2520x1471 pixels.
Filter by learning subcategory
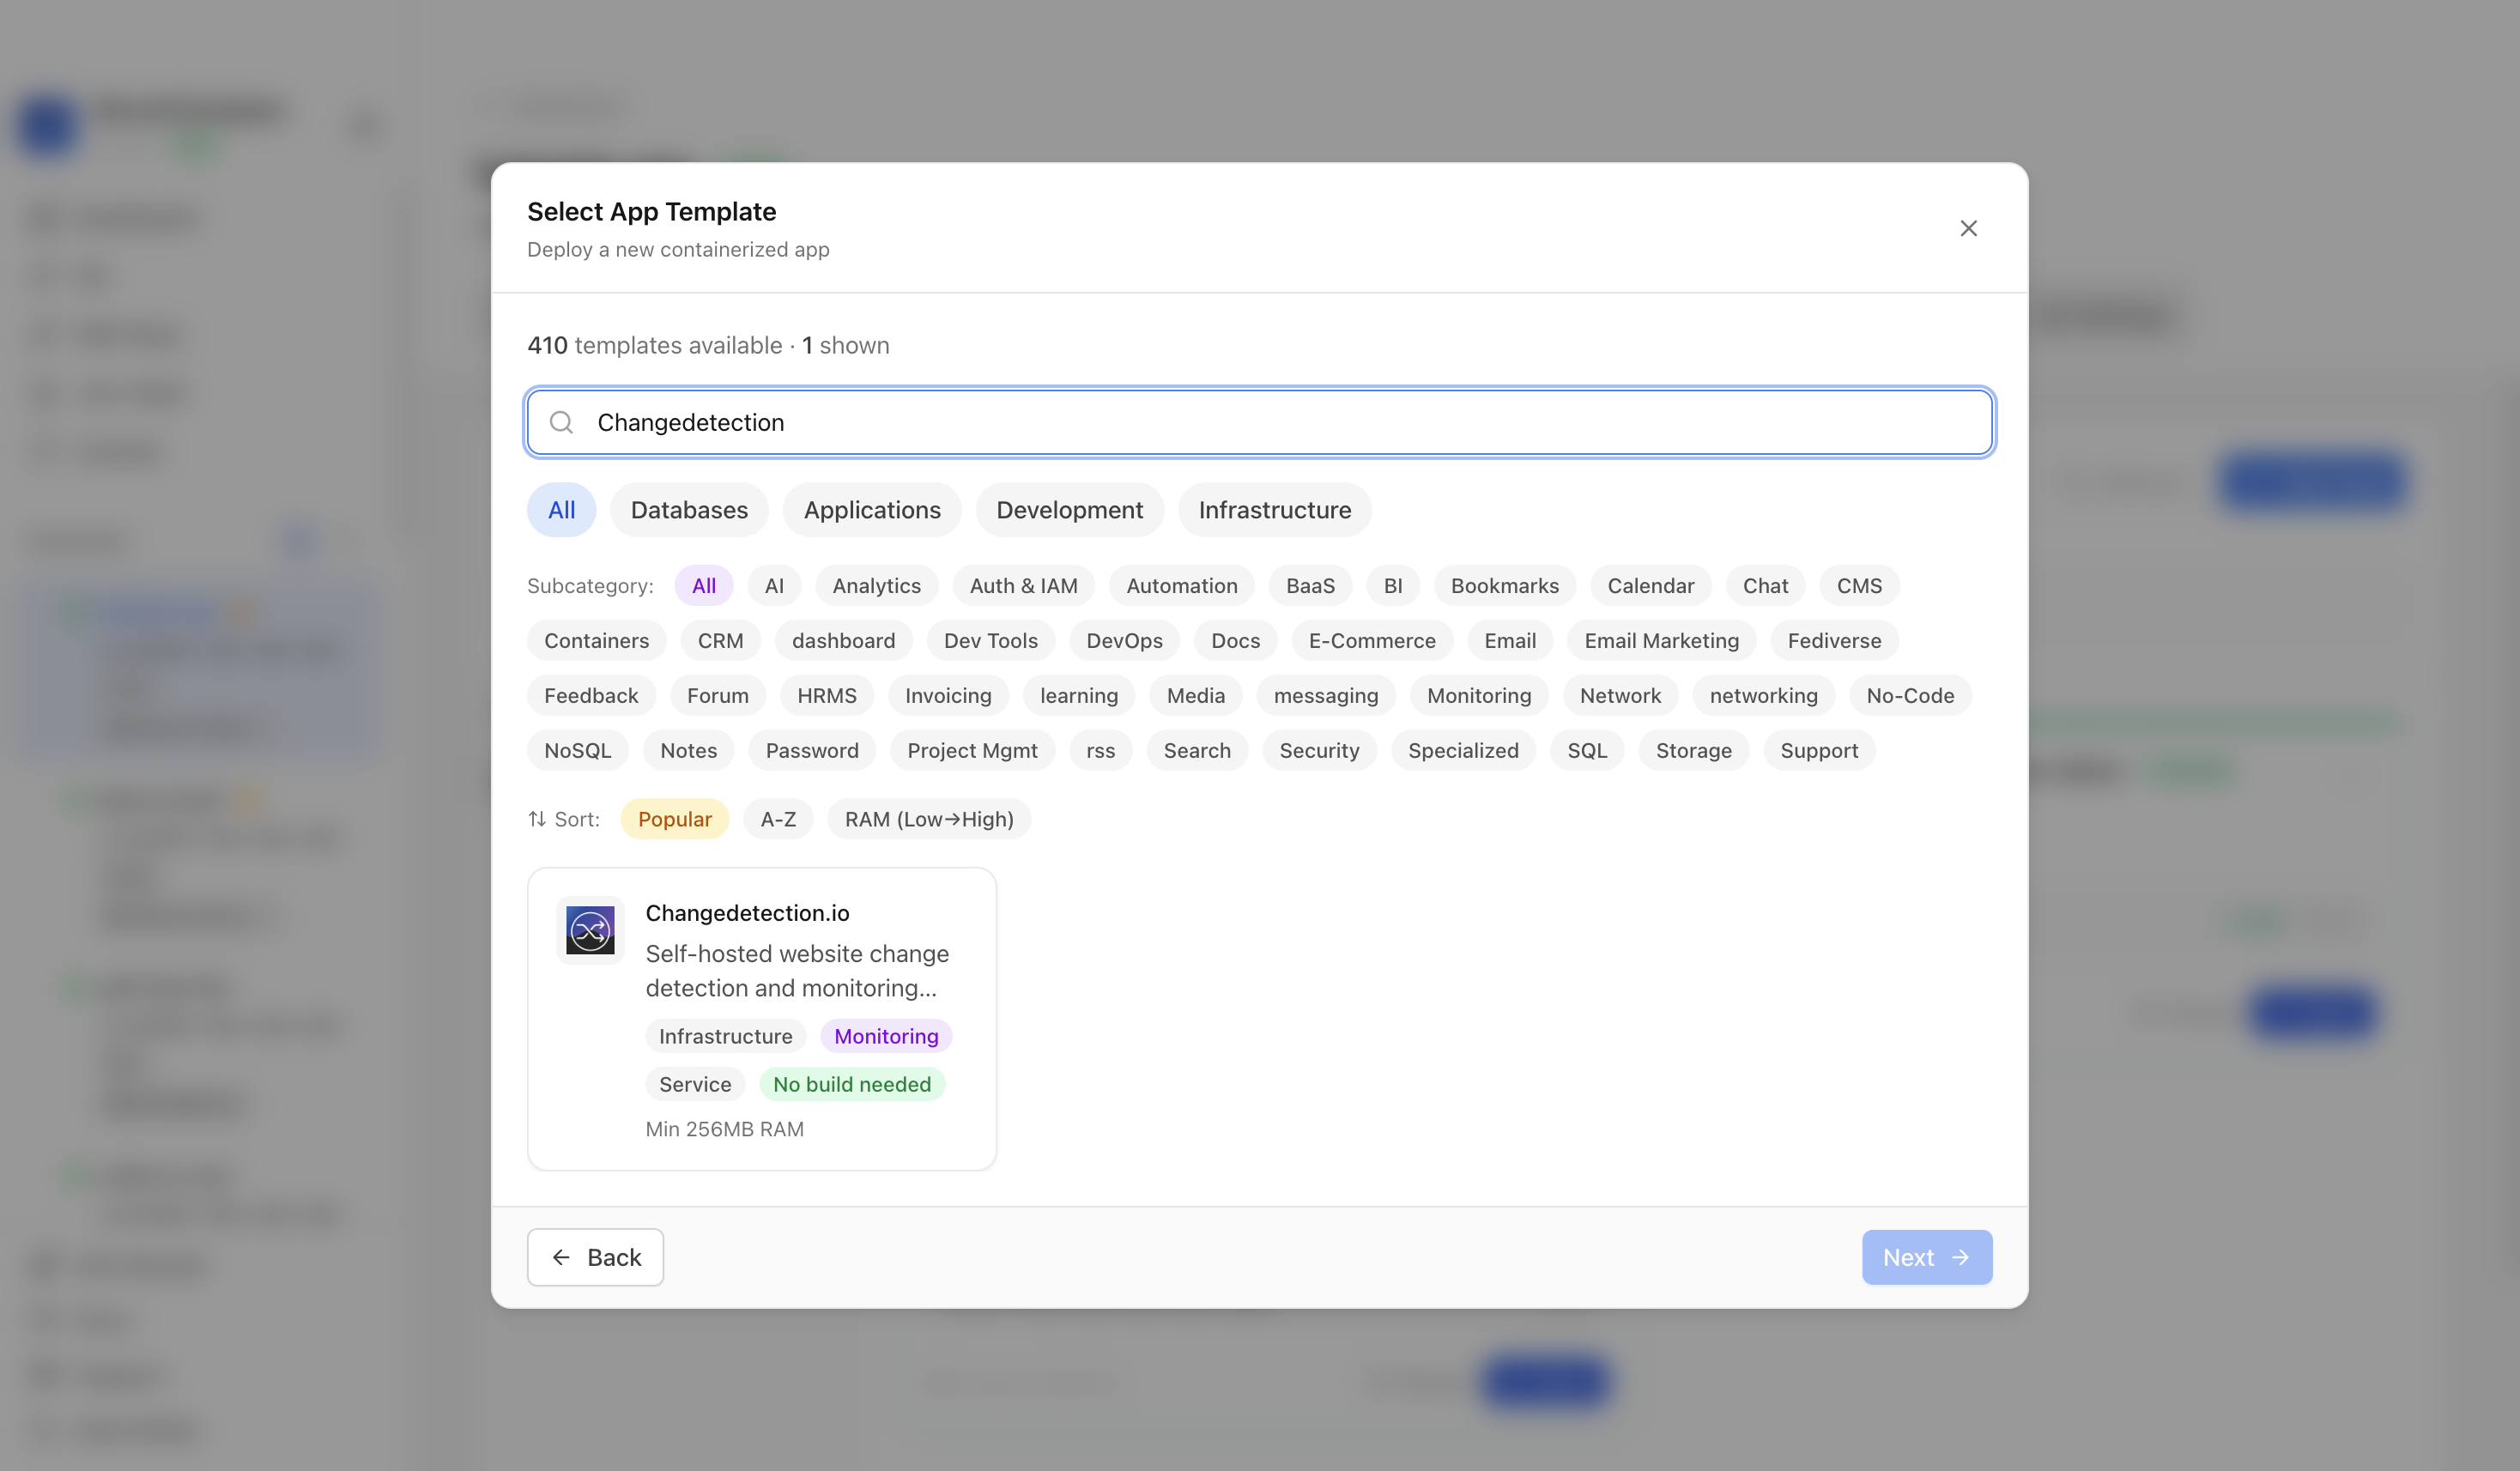(x=1078, y=695)
